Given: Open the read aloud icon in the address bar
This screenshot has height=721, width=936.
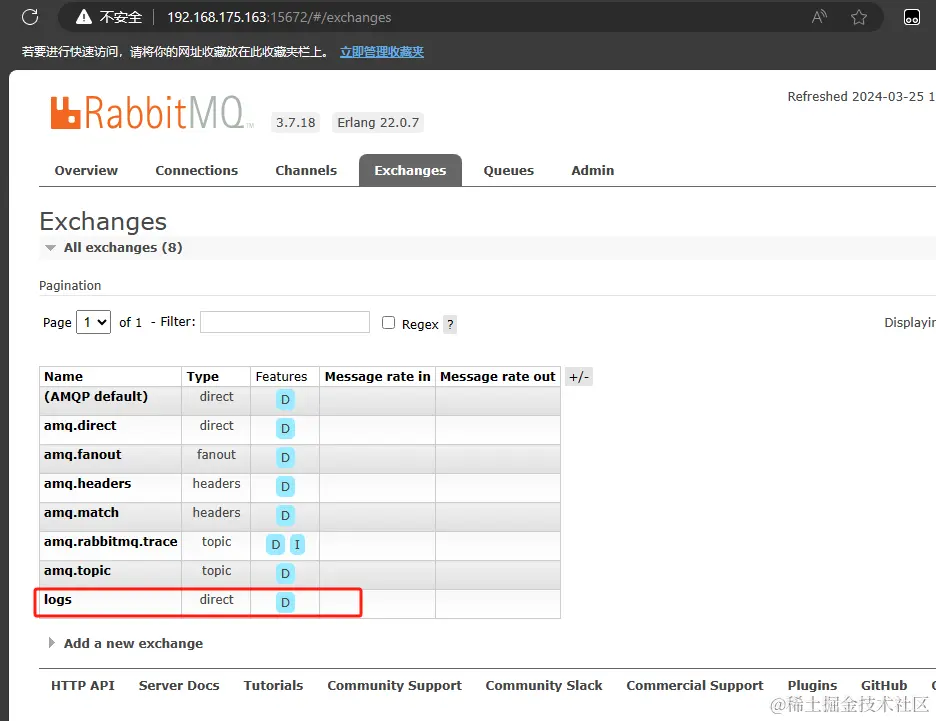Looking at the screenshot, I should click(x=819, y=17).
